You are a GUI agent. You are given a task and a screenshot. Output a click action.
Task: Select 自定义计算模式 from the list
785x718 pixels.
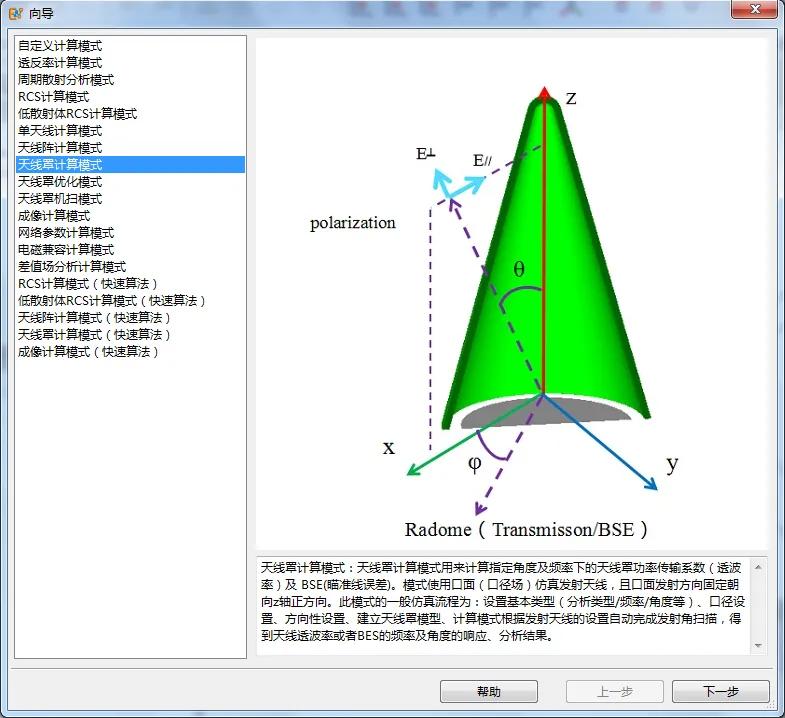(x=130, y=46)
